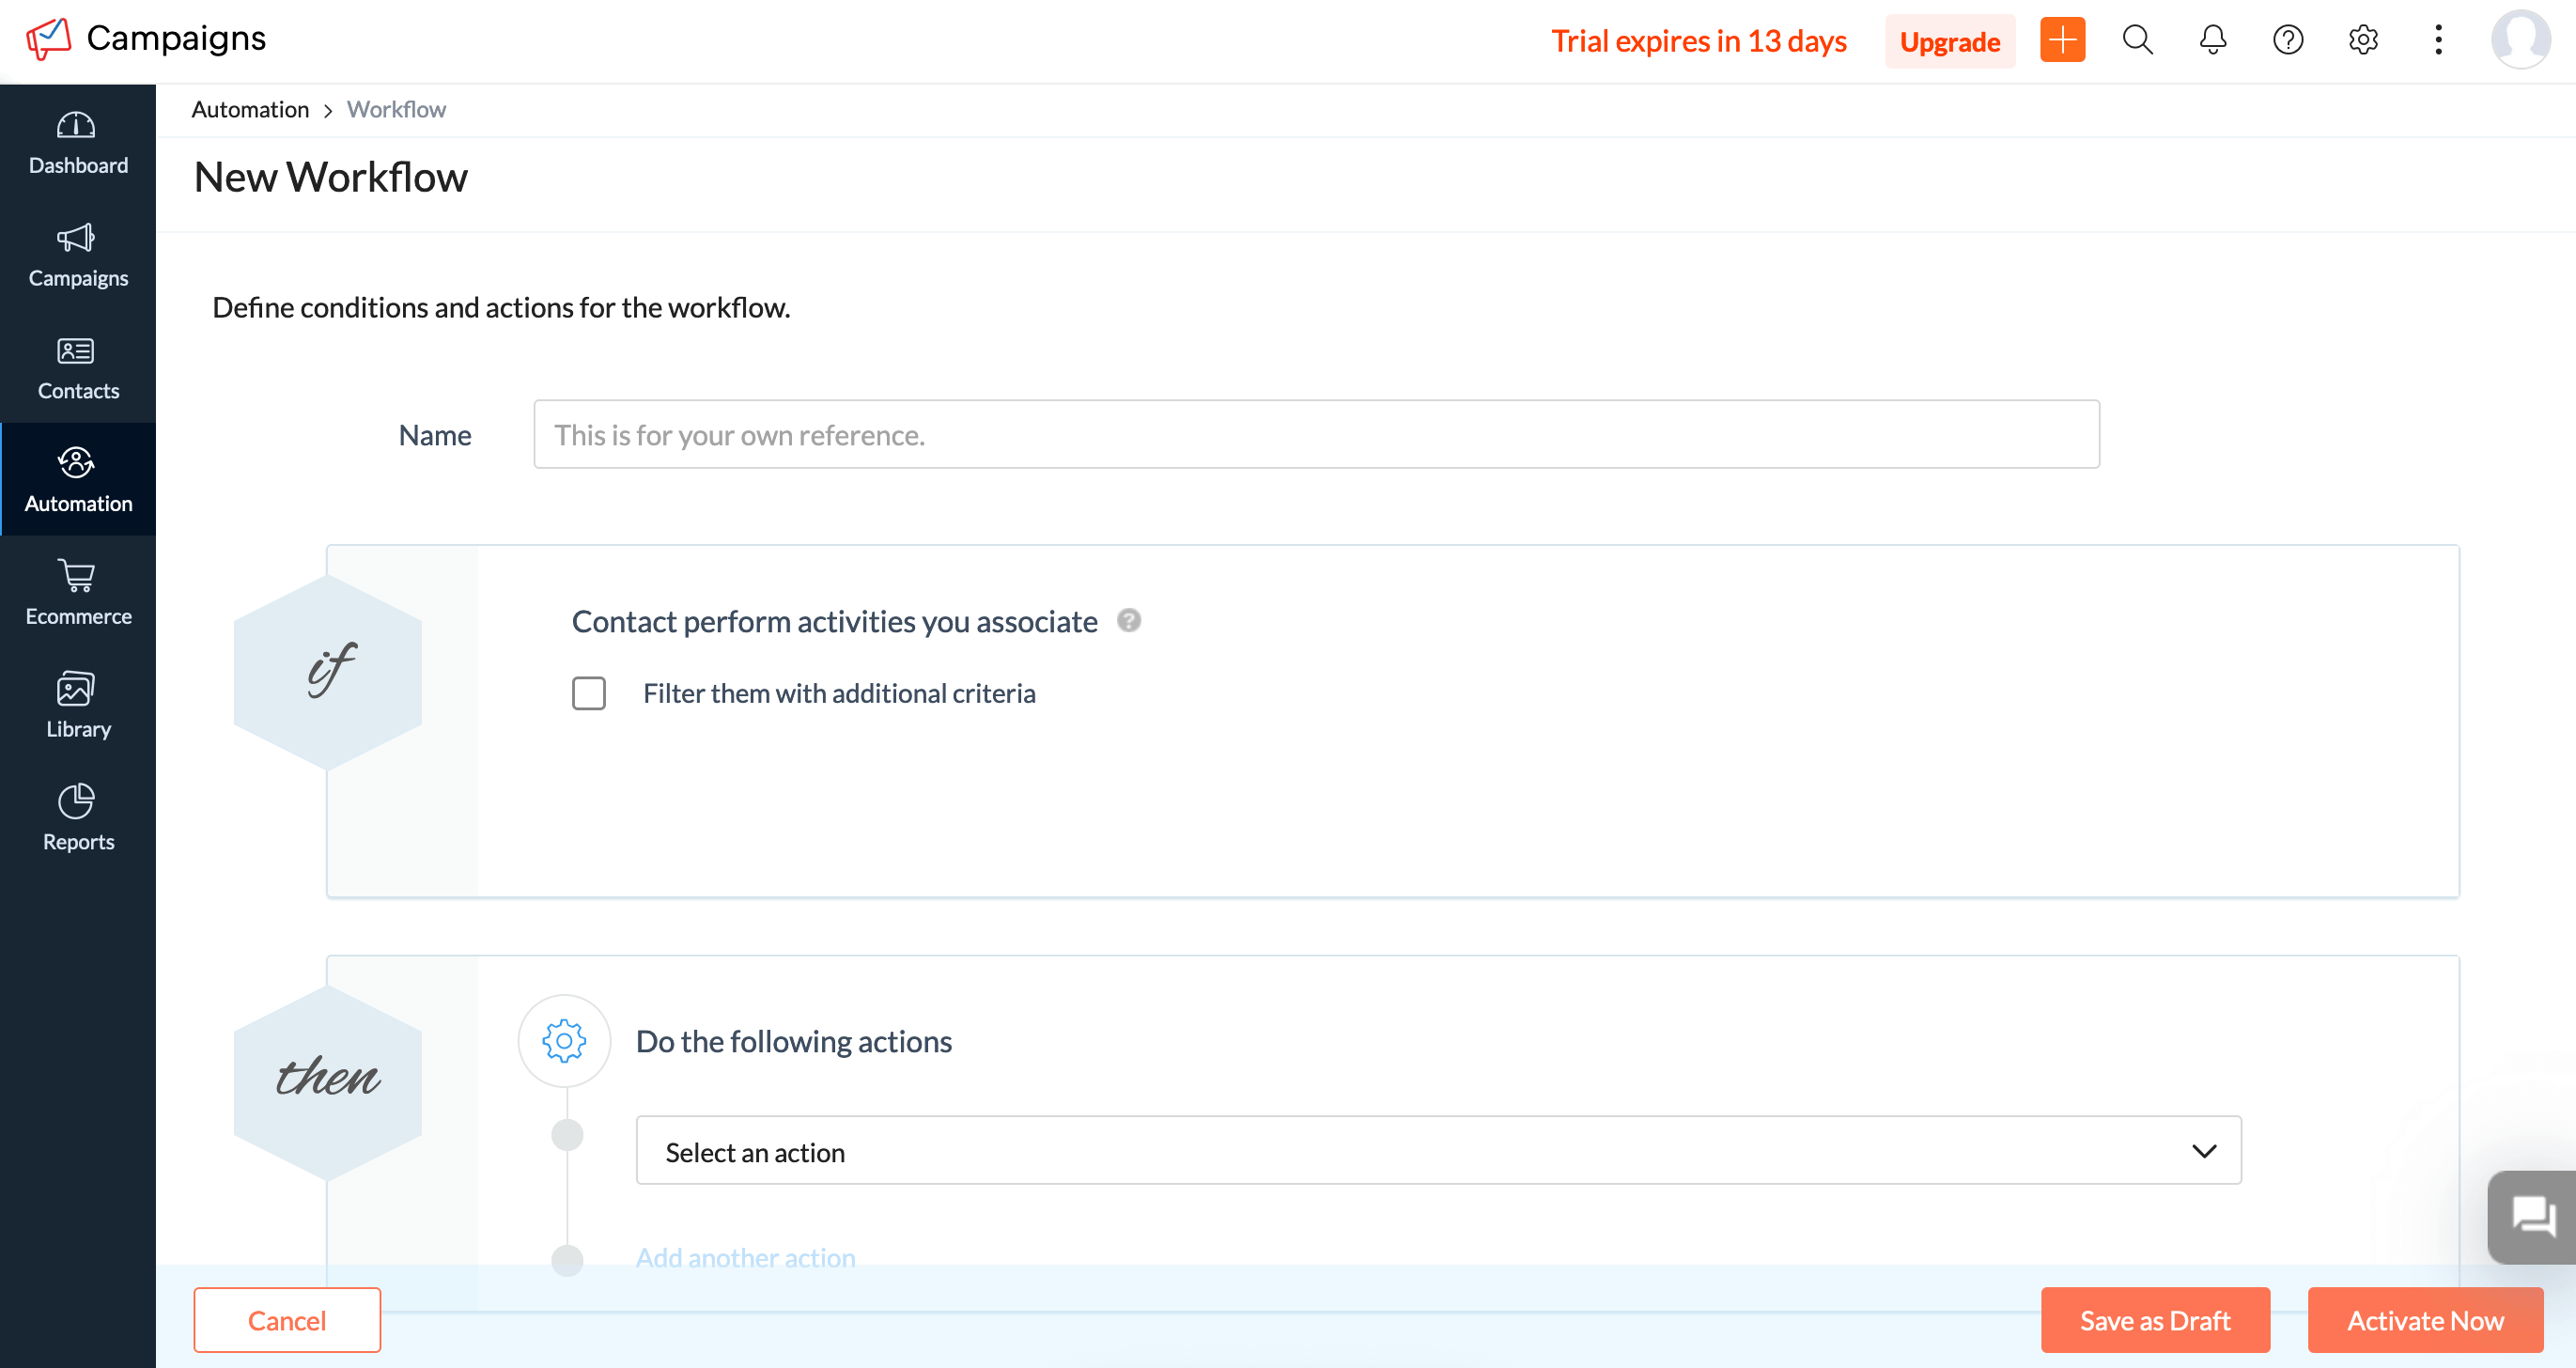Open the Reports section
The width and height of the screenshot is (2576, 1368).
tap(78, 819)
